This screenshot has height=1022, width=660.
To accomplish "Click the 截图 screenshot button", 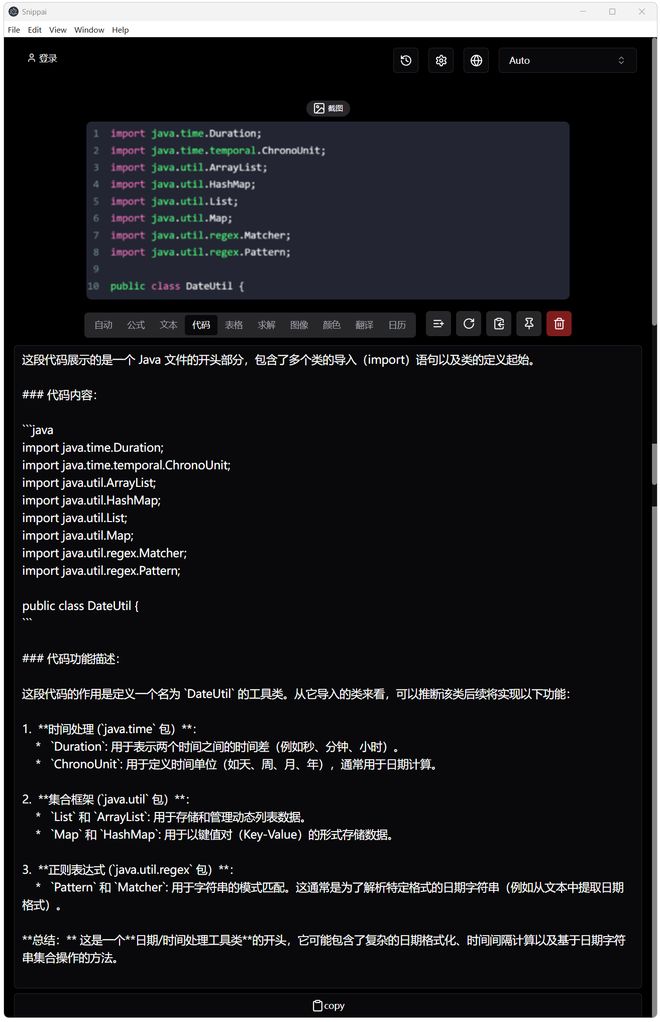I will (x=328, y=108).
